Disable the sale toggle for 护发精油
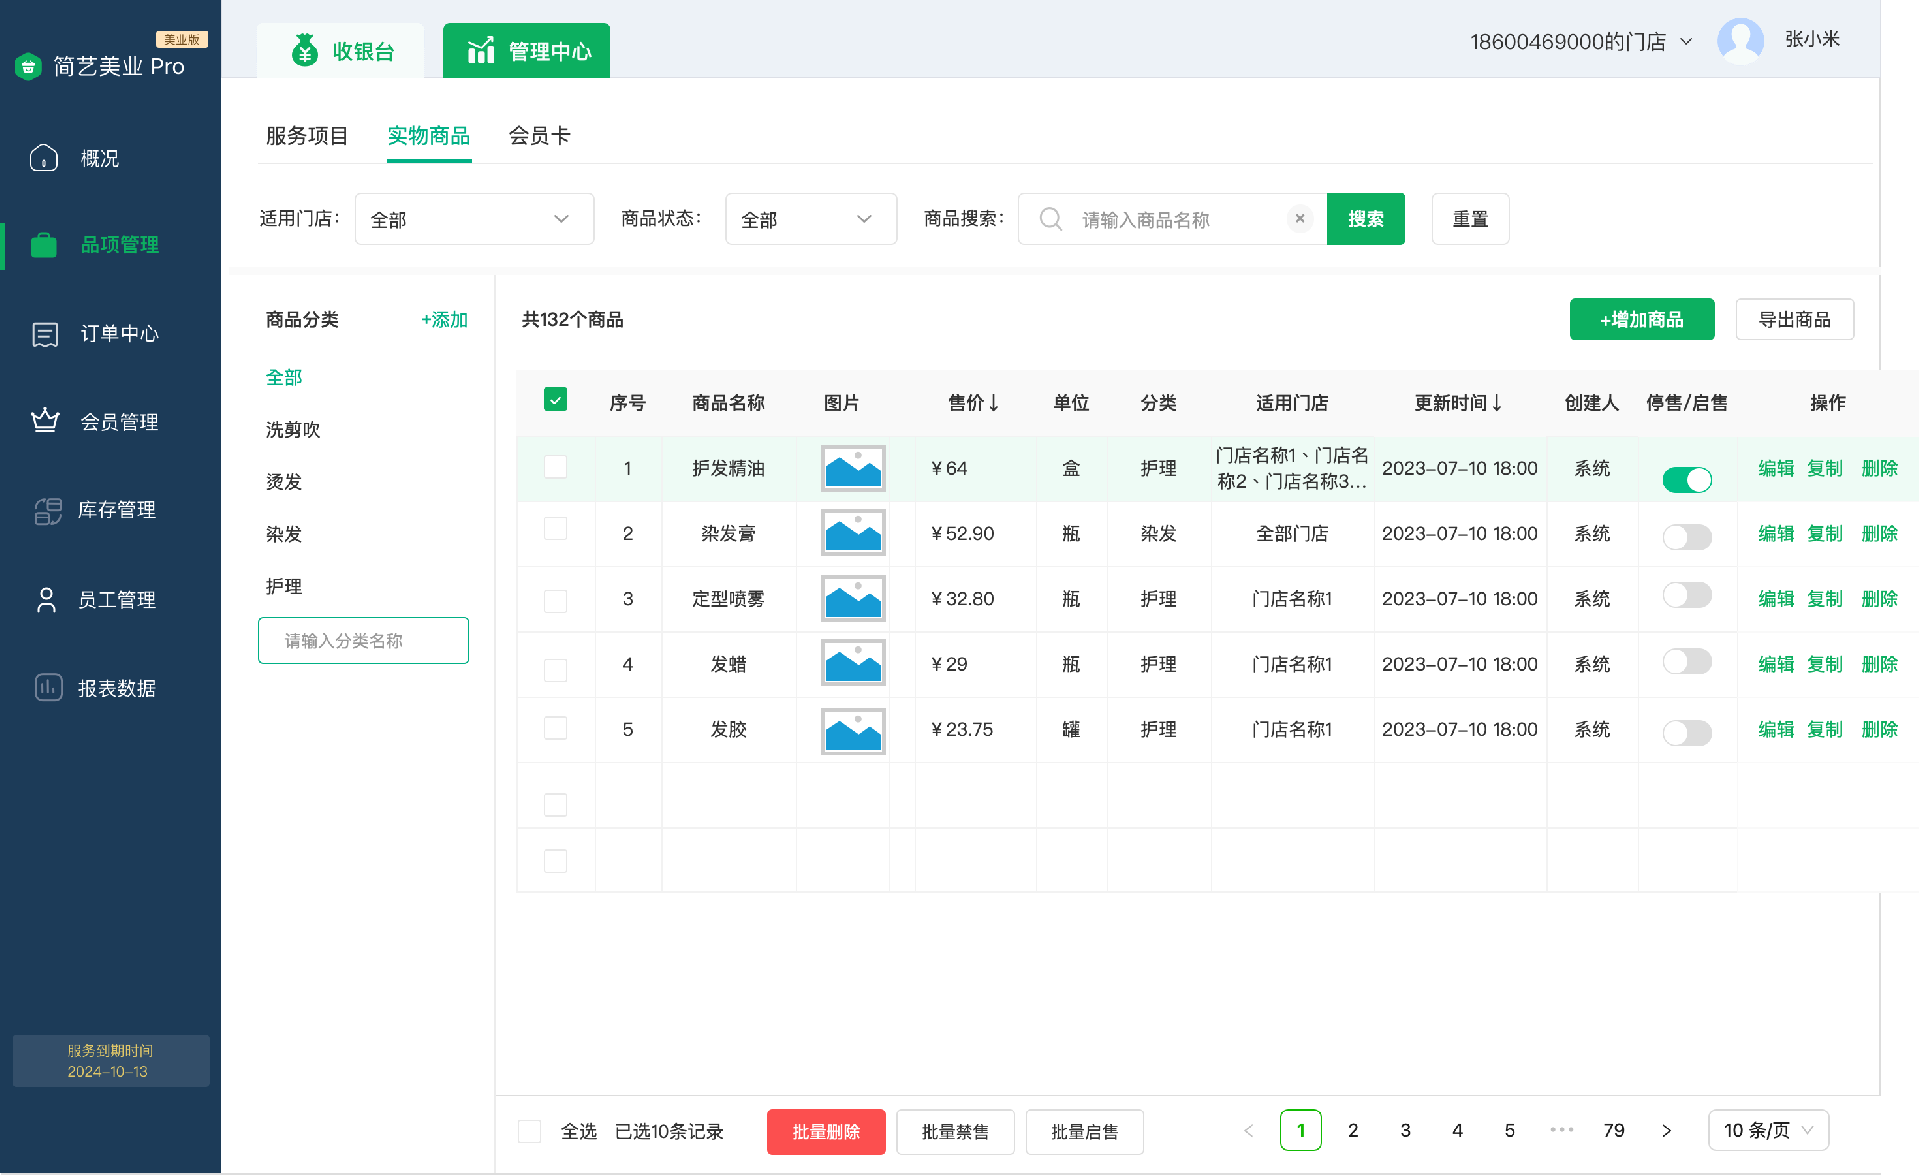The width and height of the screenshot is (1919, 1175). (1686, 480)
